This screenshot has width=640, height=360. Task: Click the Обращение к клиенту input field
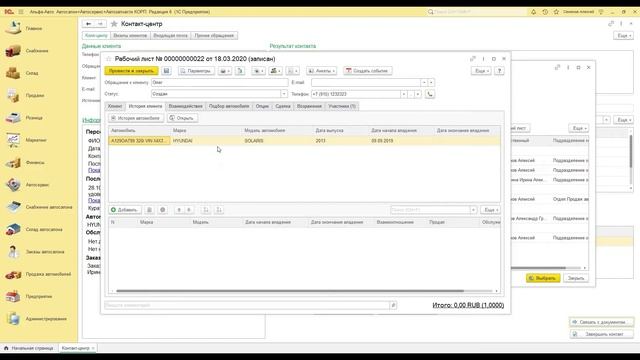pyautogui.click(x=220, y=82)
